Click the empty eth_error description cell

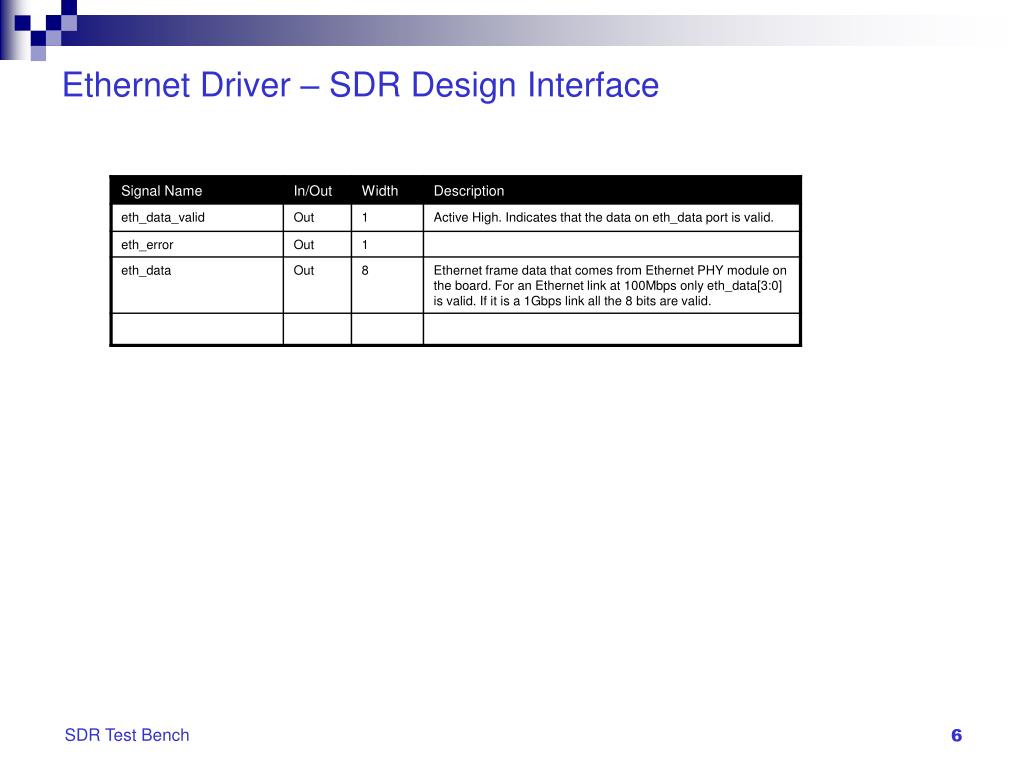610,243
